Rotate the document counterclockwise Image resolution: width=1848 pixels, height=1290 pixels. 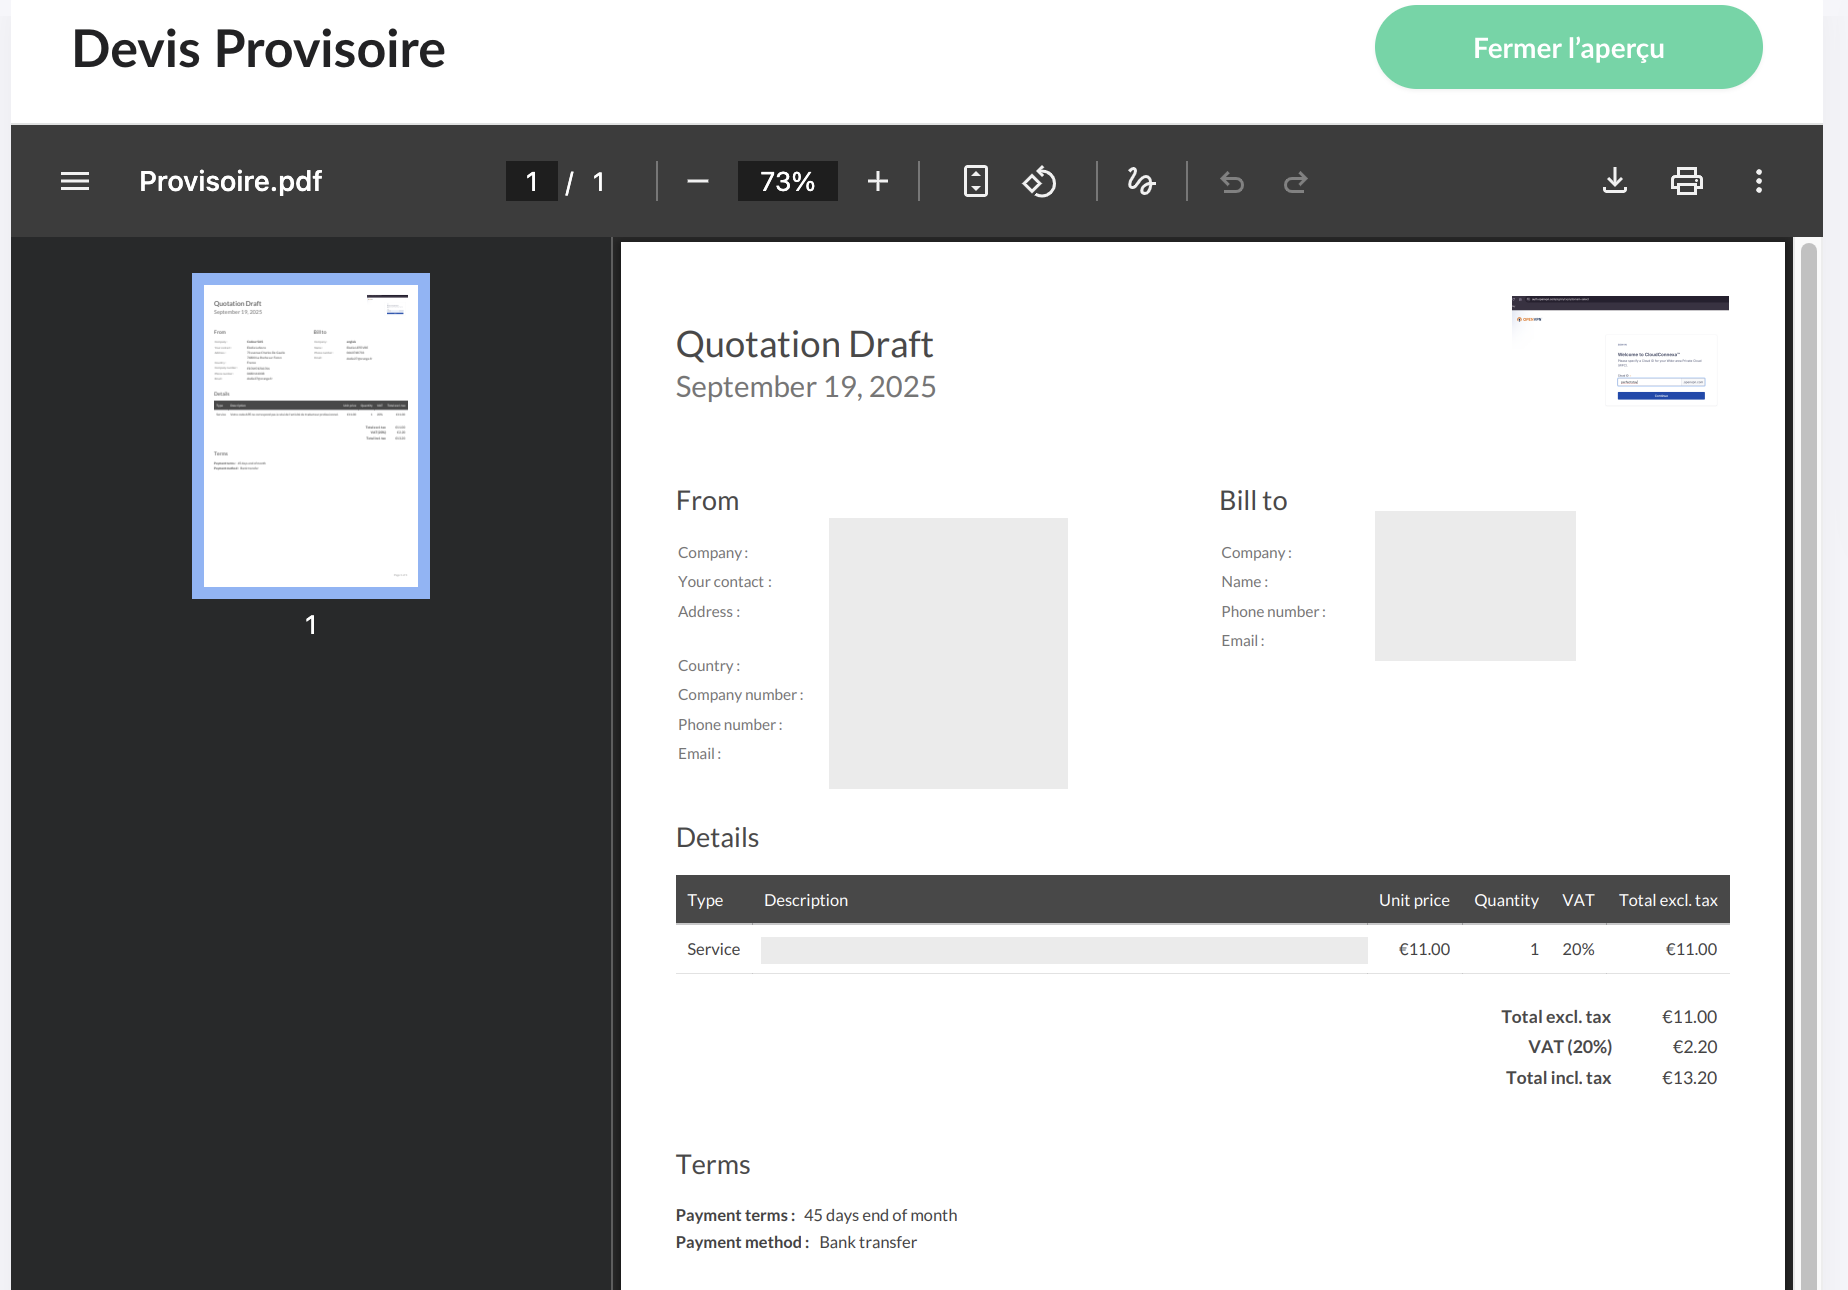pyautogui.click(x=1039, y=181)
